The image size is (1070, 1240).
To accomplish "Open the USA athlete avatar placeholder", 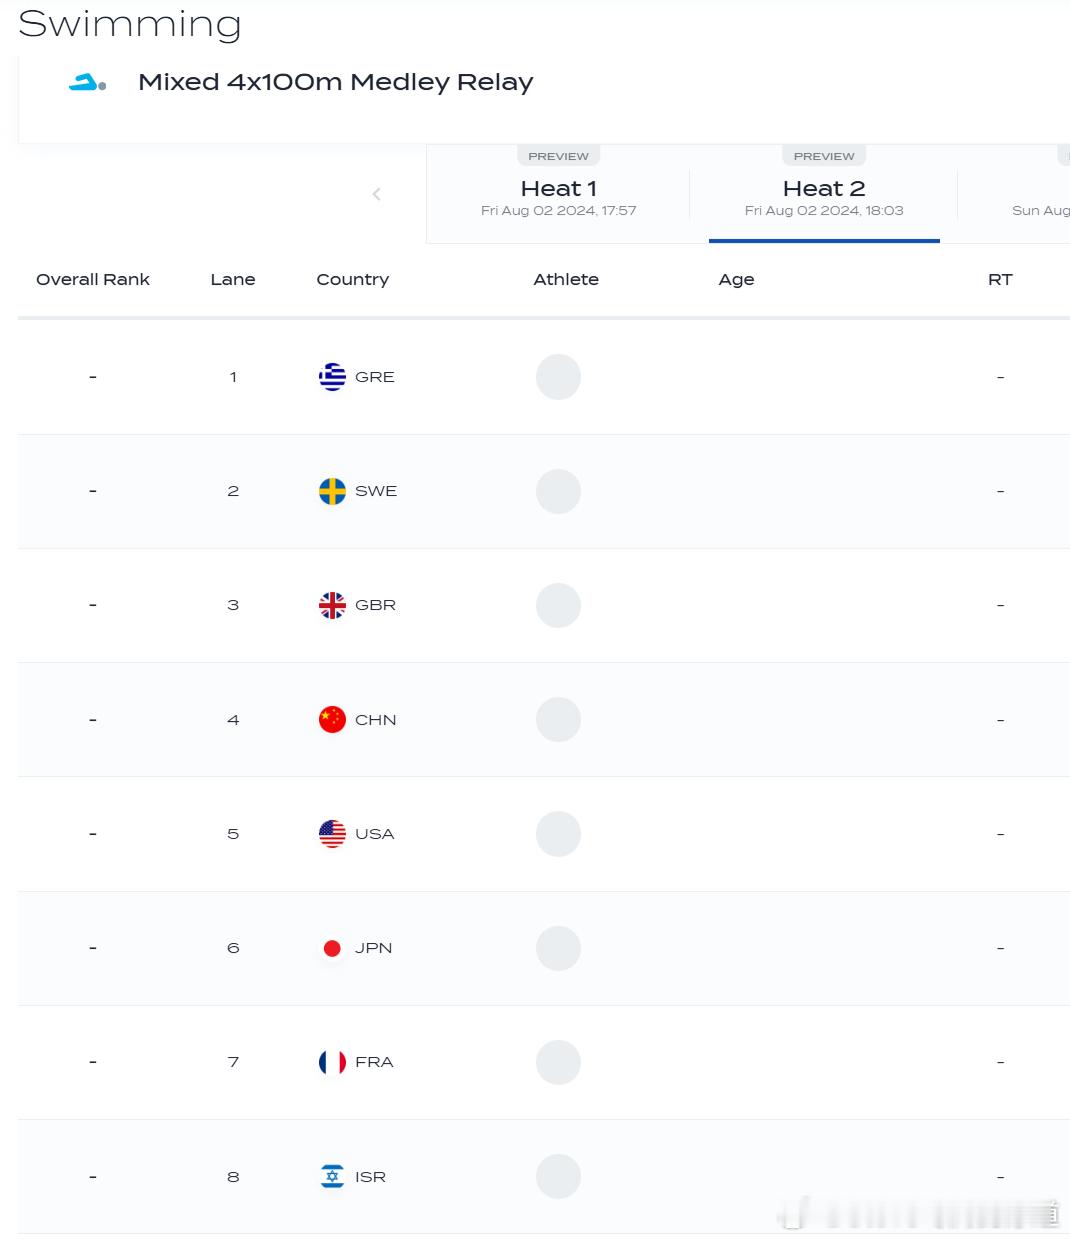I will (x=558, y=834).
